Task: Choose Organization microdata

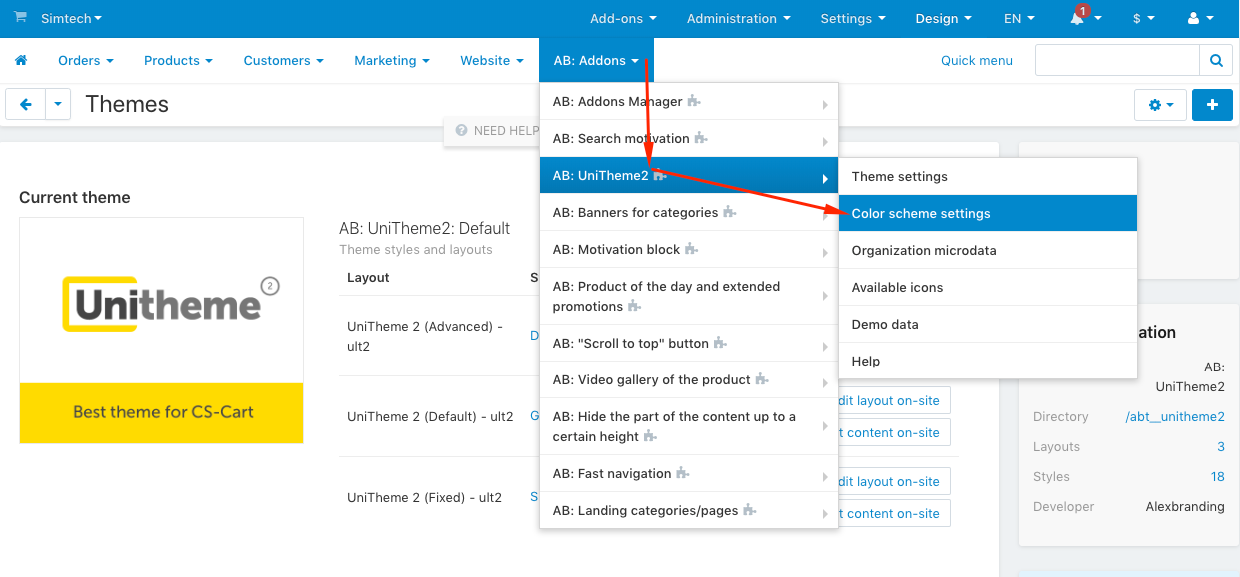Action: click(x=988, y=250)
